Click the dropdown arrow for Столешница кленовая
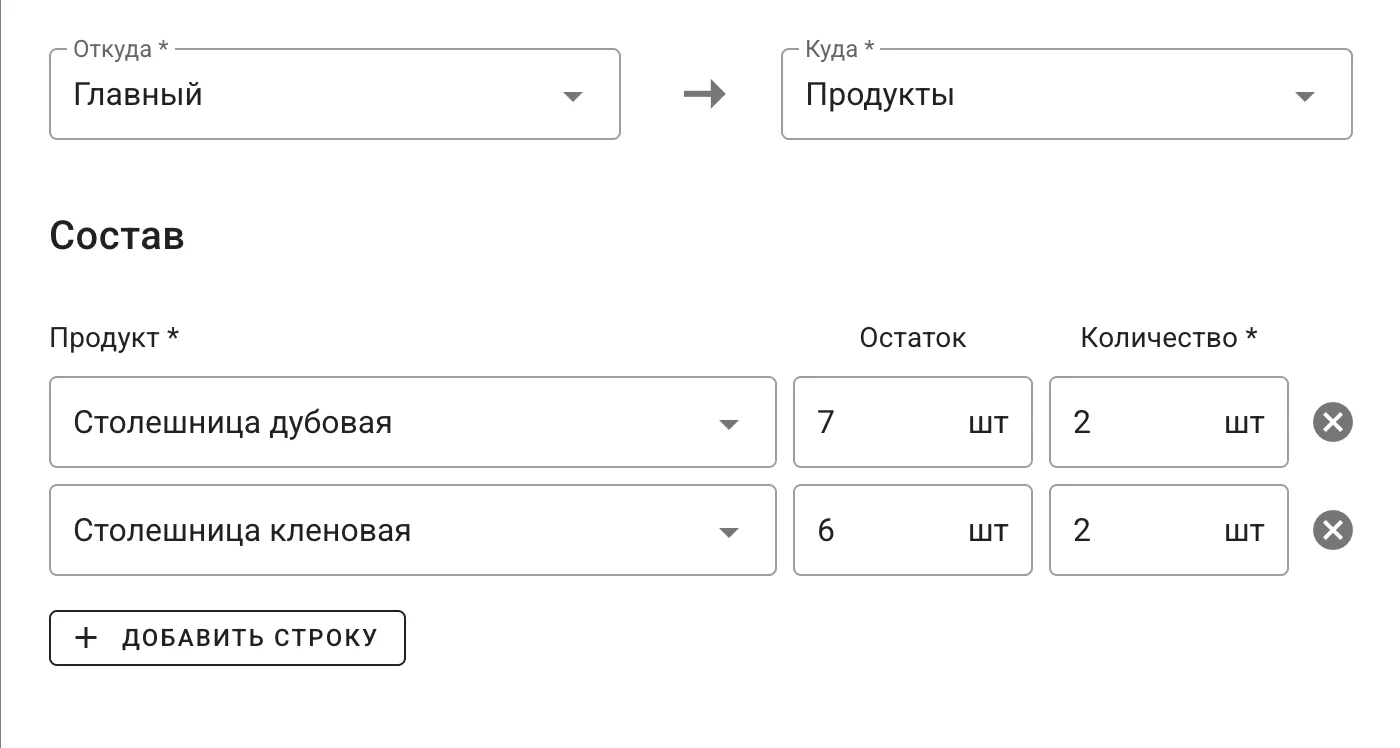The width and height of the screenshot is (1400, 748). pos(729,530)
